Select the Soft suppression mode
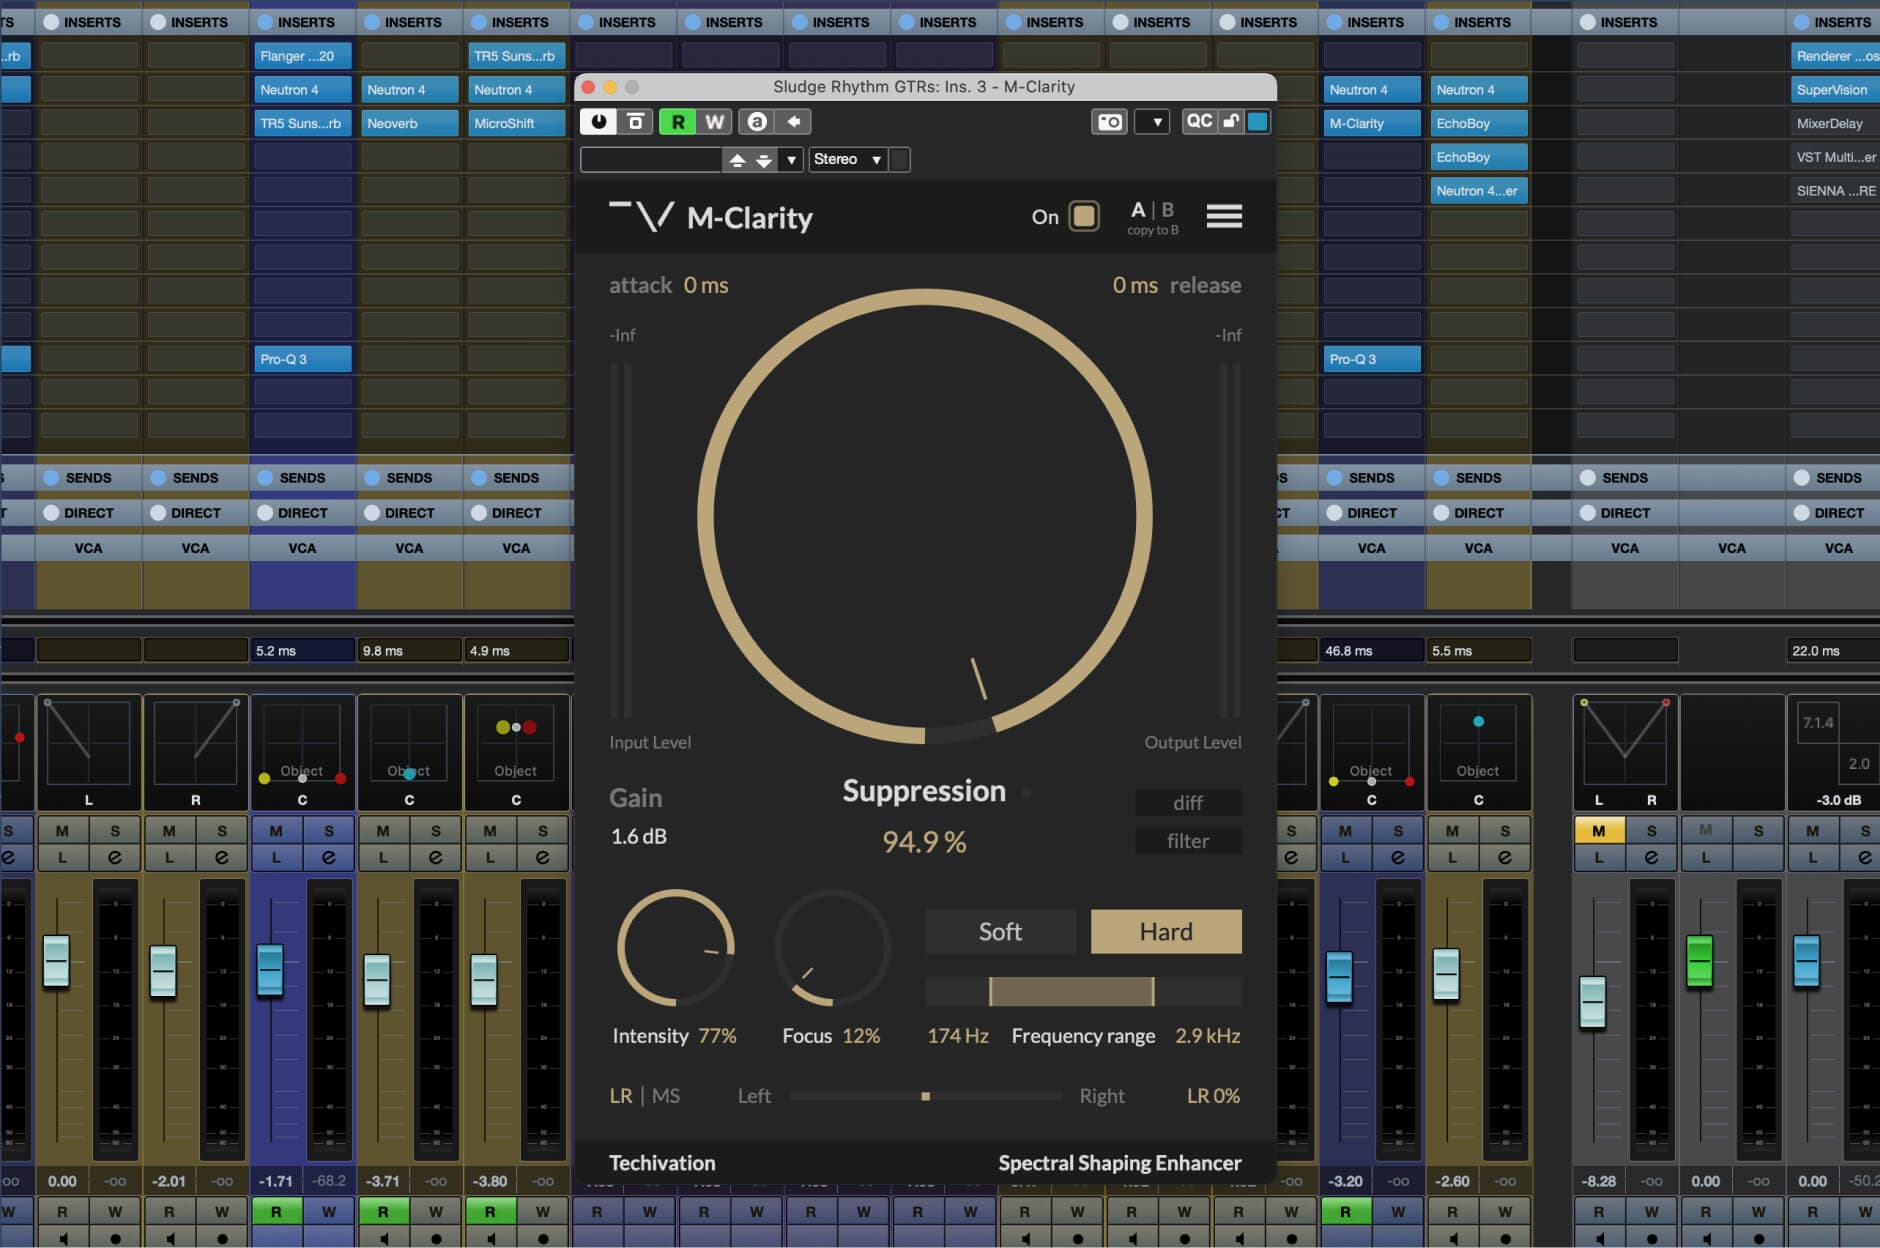 pyautogui.click(x=999, y=931)
